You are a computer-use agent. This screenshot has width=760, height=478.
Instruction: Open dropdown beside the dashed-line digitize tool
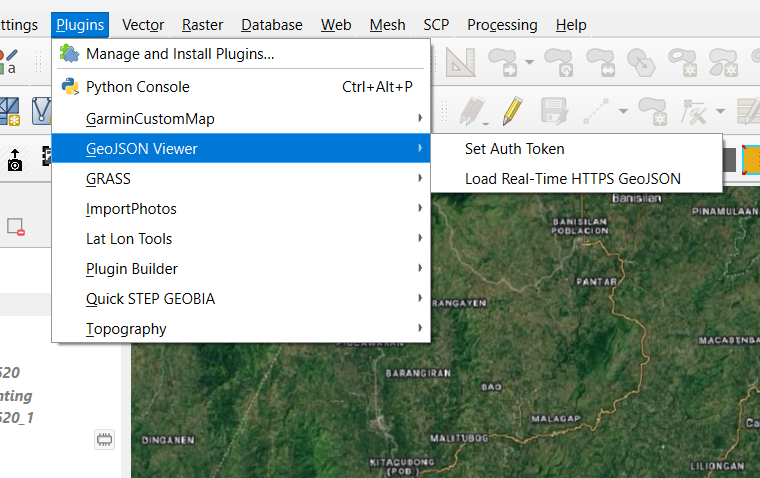[x=623, y=112]
